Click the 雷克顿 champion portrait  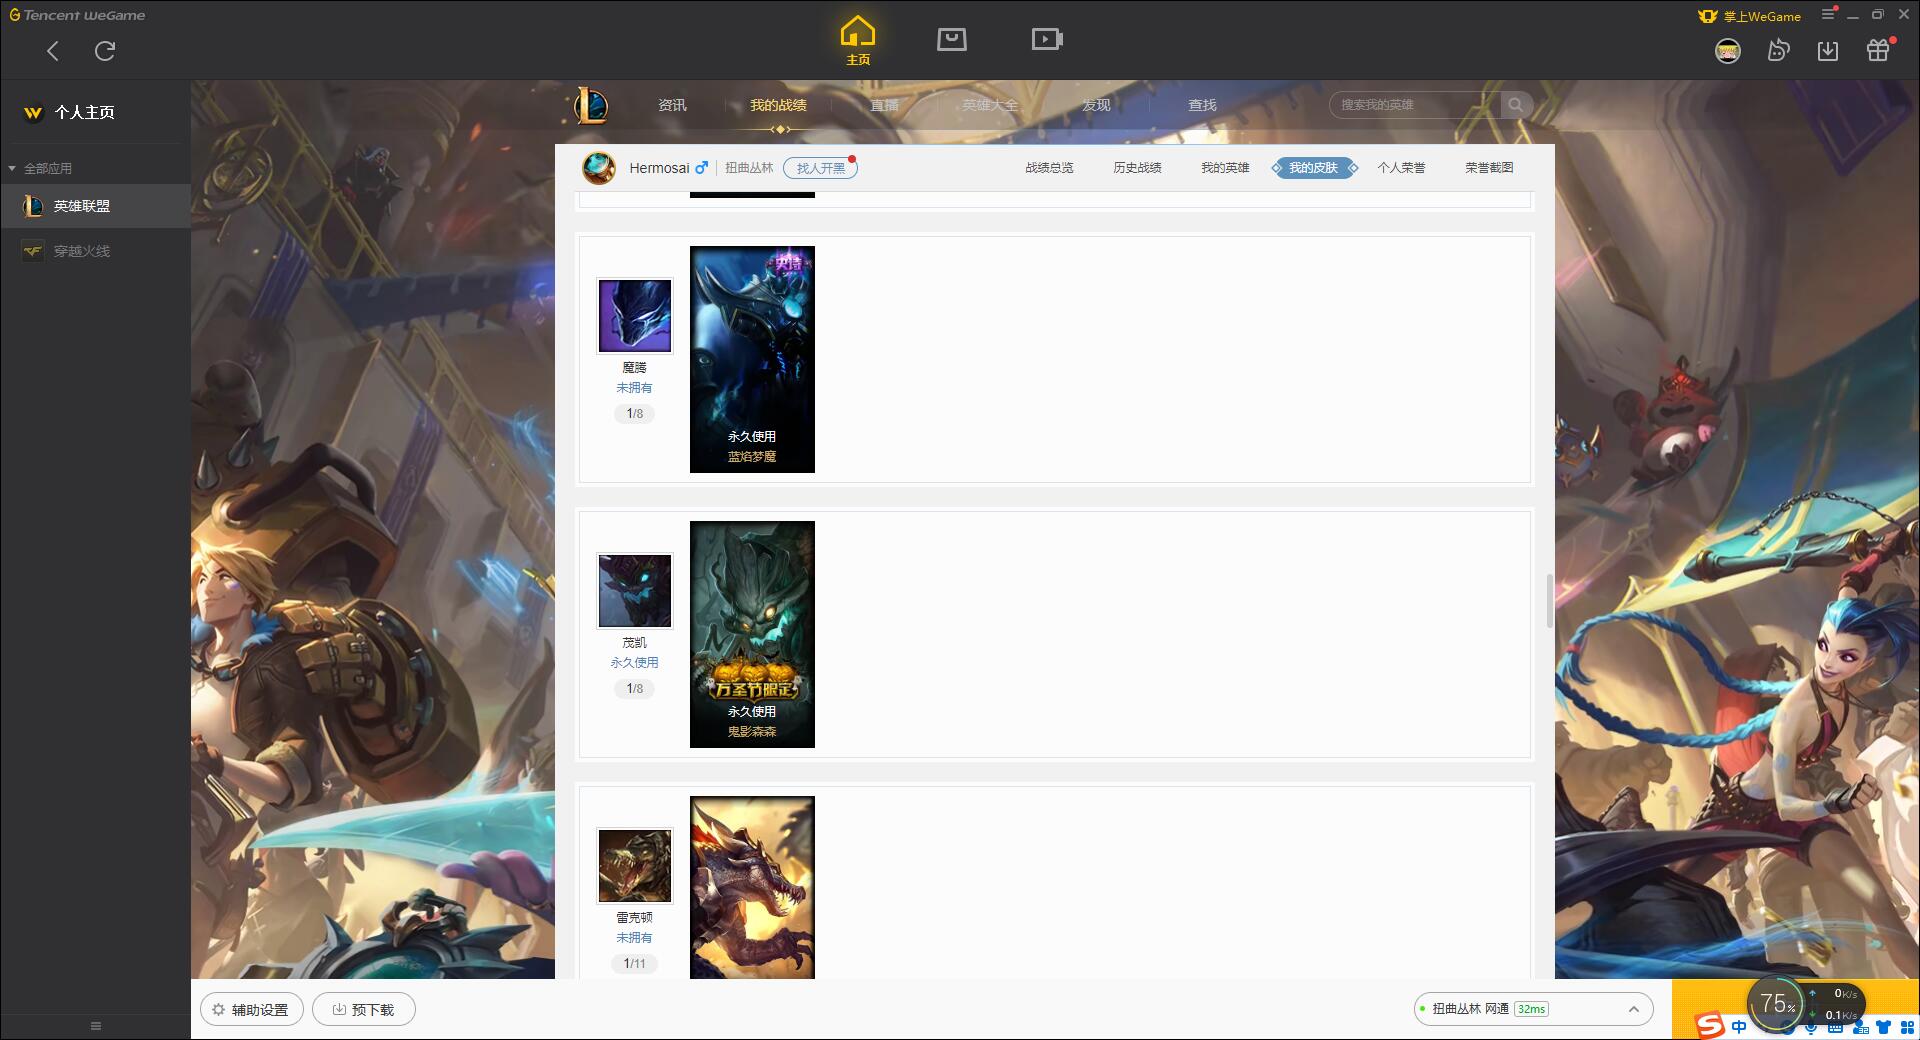(635, 866)
